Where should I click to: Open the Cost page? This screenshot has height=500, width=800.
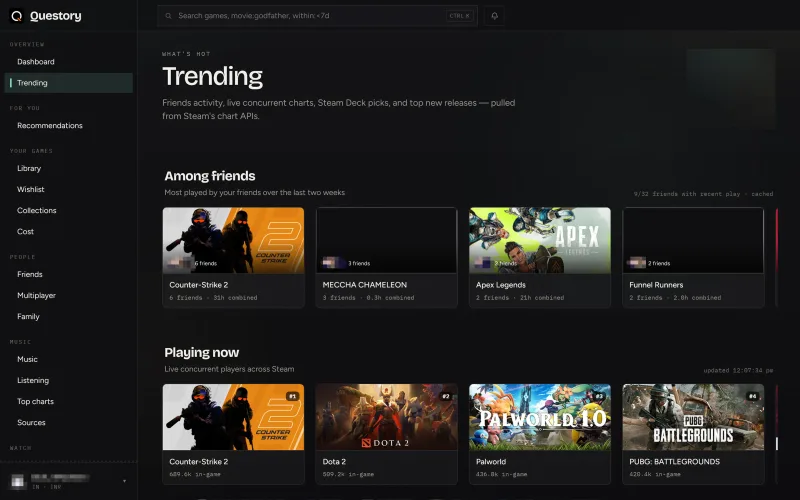[69, 232]
